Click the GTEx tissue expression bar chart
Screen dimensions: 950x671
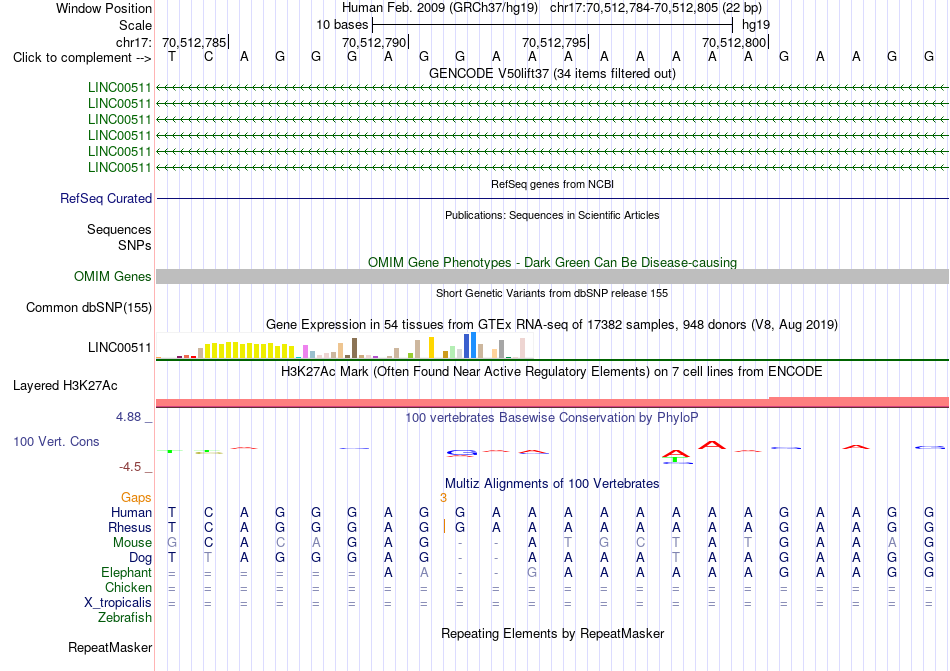pyautogui.click(x=344, y=346)
